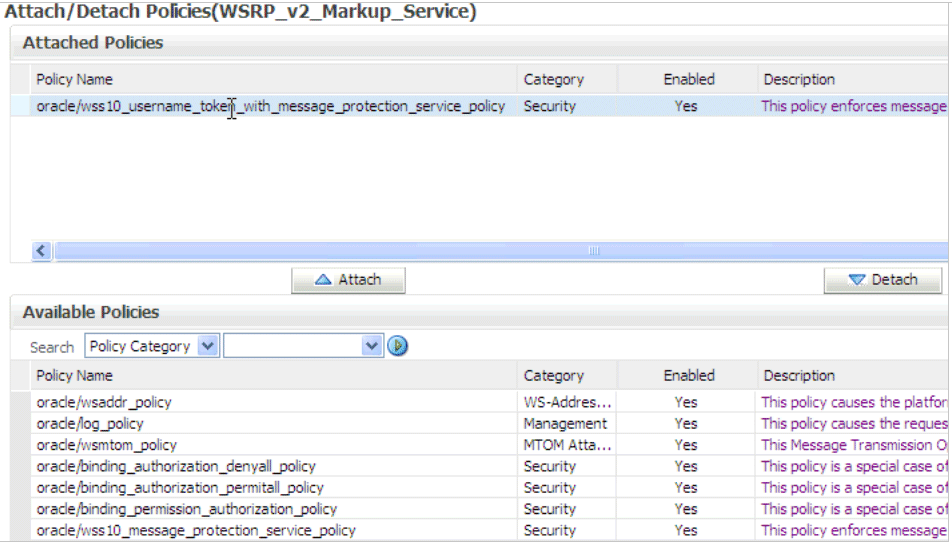Click the Description header in Available Policies
952x542 pixels.
[x=853, y=375]
